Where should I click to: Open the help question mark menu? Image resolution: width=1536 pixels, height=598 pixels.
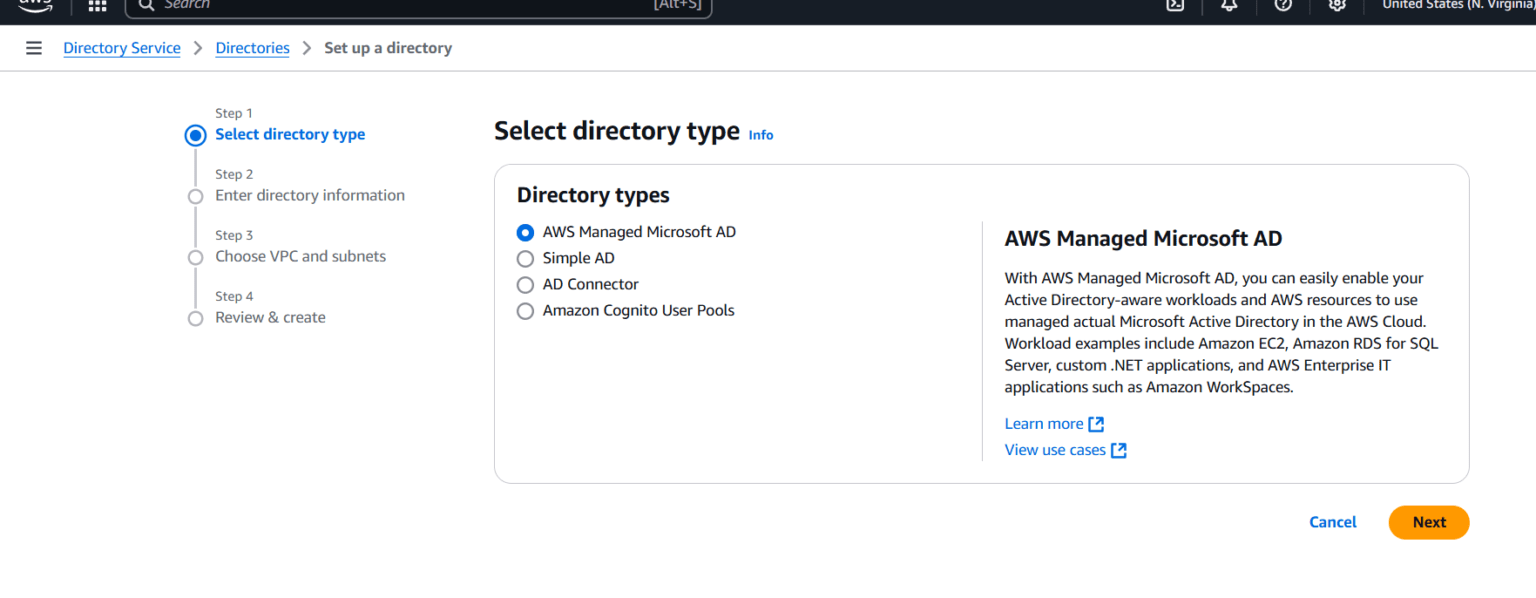click(x=1283, y=5)
